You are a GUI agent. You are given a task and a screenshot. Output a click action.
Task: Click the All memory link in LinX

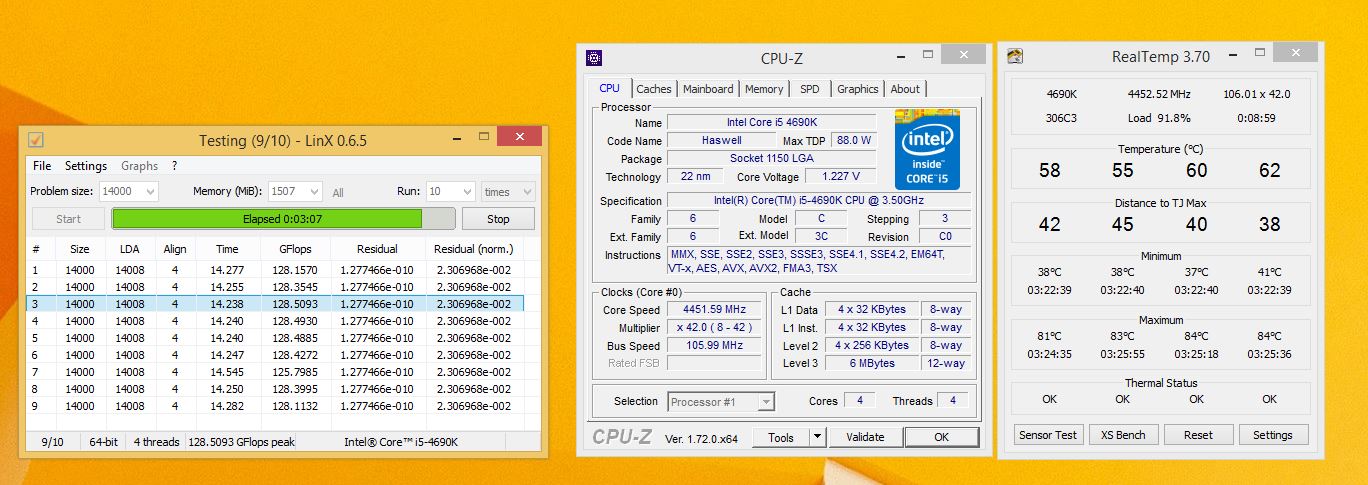[x=338, y=193]
